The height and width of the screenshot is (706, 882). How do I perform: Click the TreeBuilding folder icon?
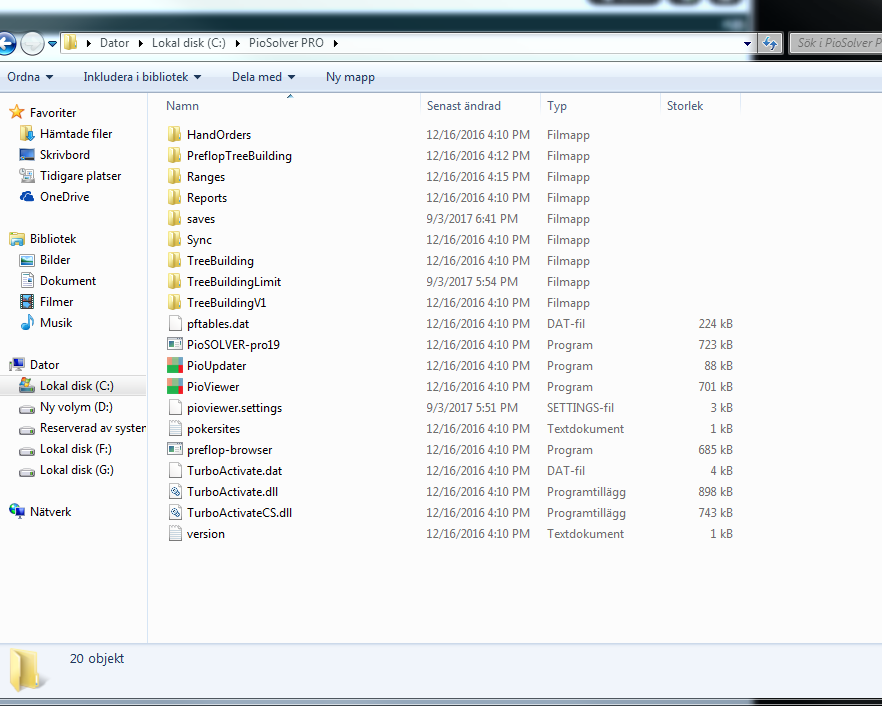(174, 260)
